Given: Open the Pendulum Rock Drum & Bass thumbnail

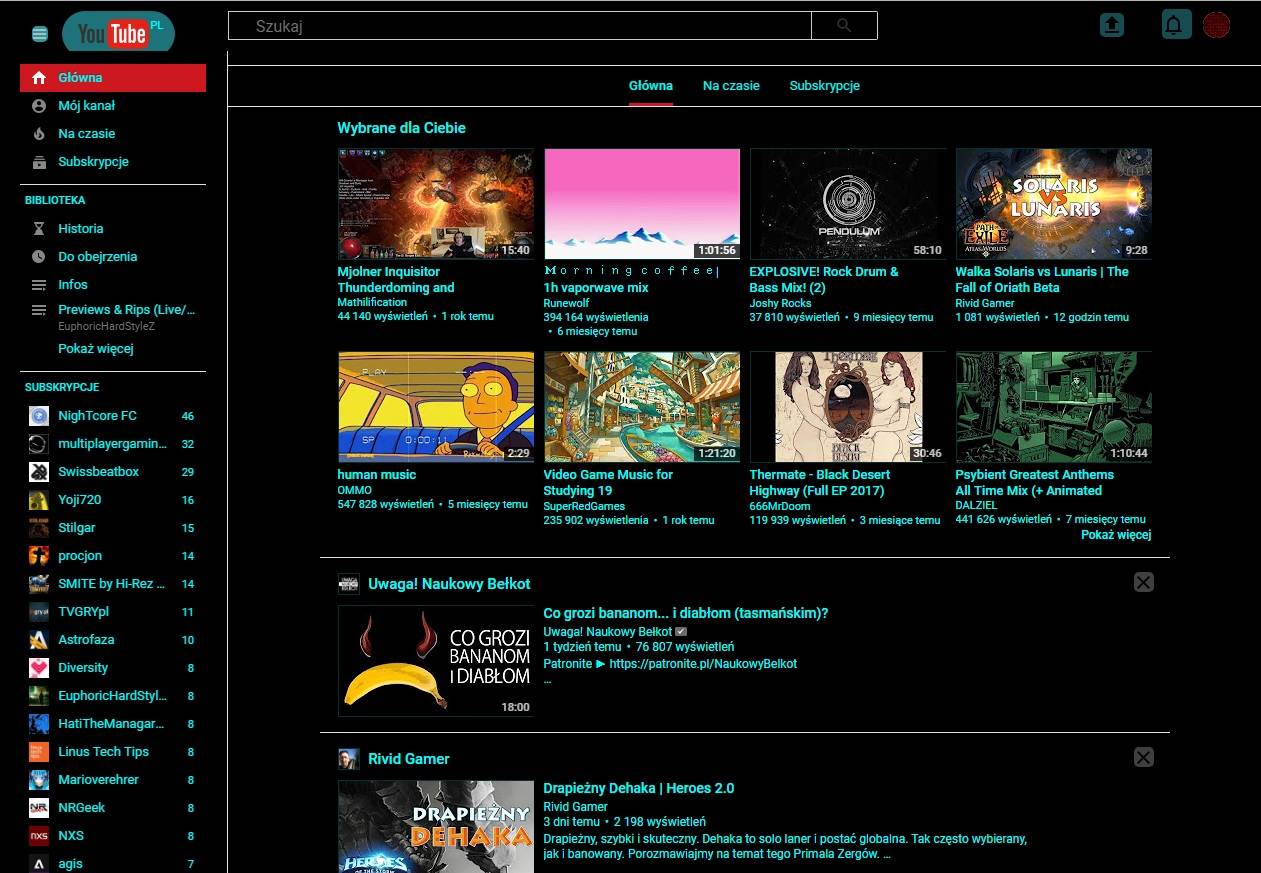Looking at the screenshot, I should pos(848,204).
